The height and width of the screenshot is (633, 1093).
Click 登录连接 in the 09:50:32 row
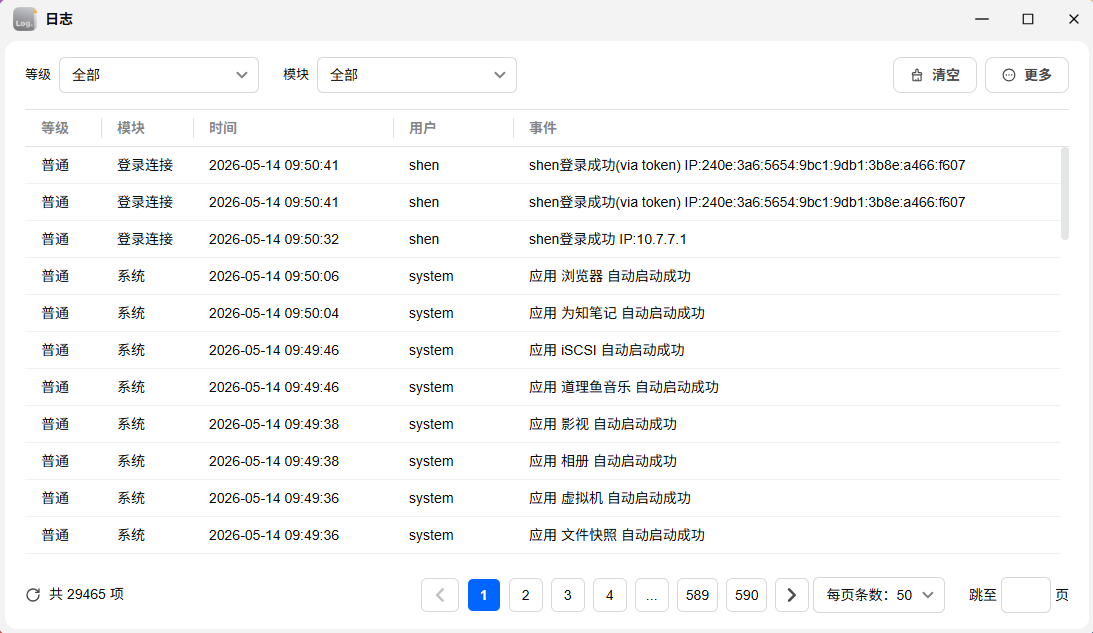click(145, 239)
